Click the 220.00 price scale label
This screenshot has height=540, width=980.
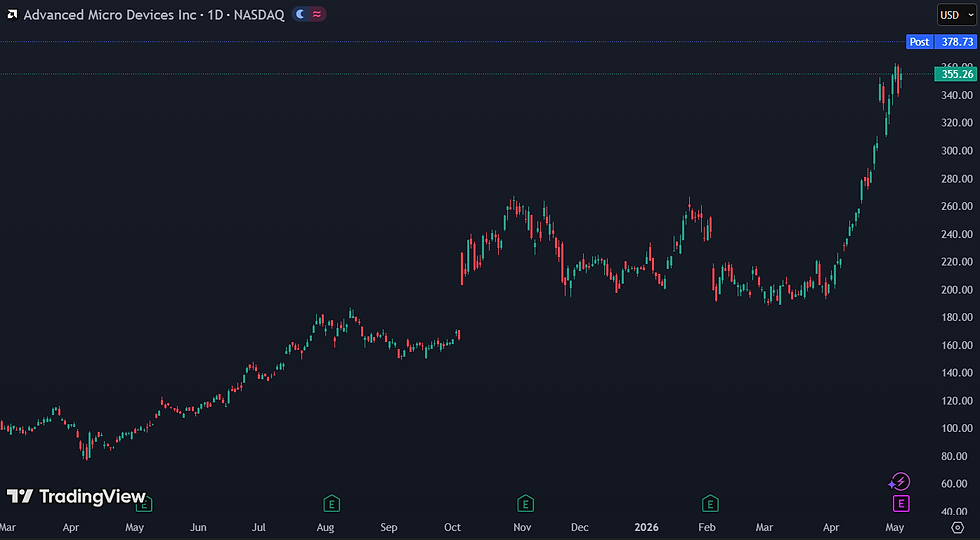pyautogui.click(x=957, y=262)
